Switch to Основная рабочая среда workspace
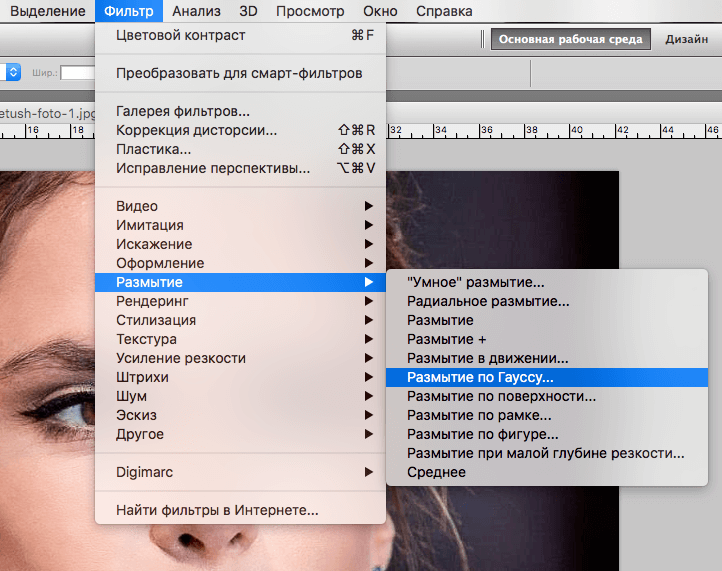The image size is (722, 571). tap(571, 39)
